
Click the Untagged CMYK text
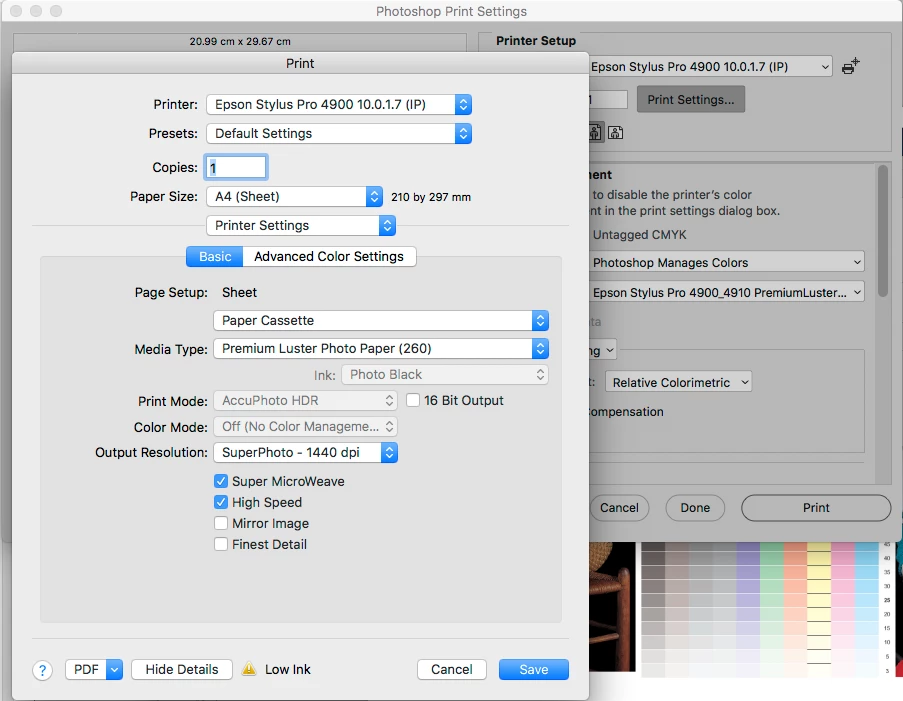(x=639, y=234)
